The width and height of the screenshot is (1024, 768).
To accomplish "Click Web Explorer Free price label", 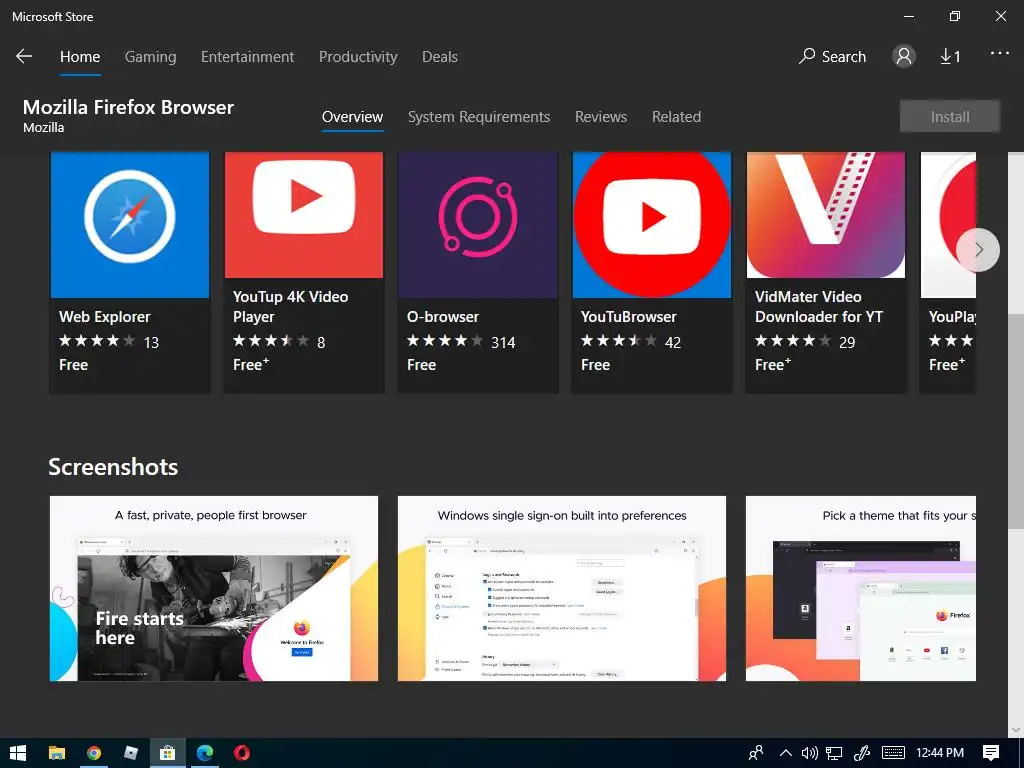I will click(x=73, y=365).
